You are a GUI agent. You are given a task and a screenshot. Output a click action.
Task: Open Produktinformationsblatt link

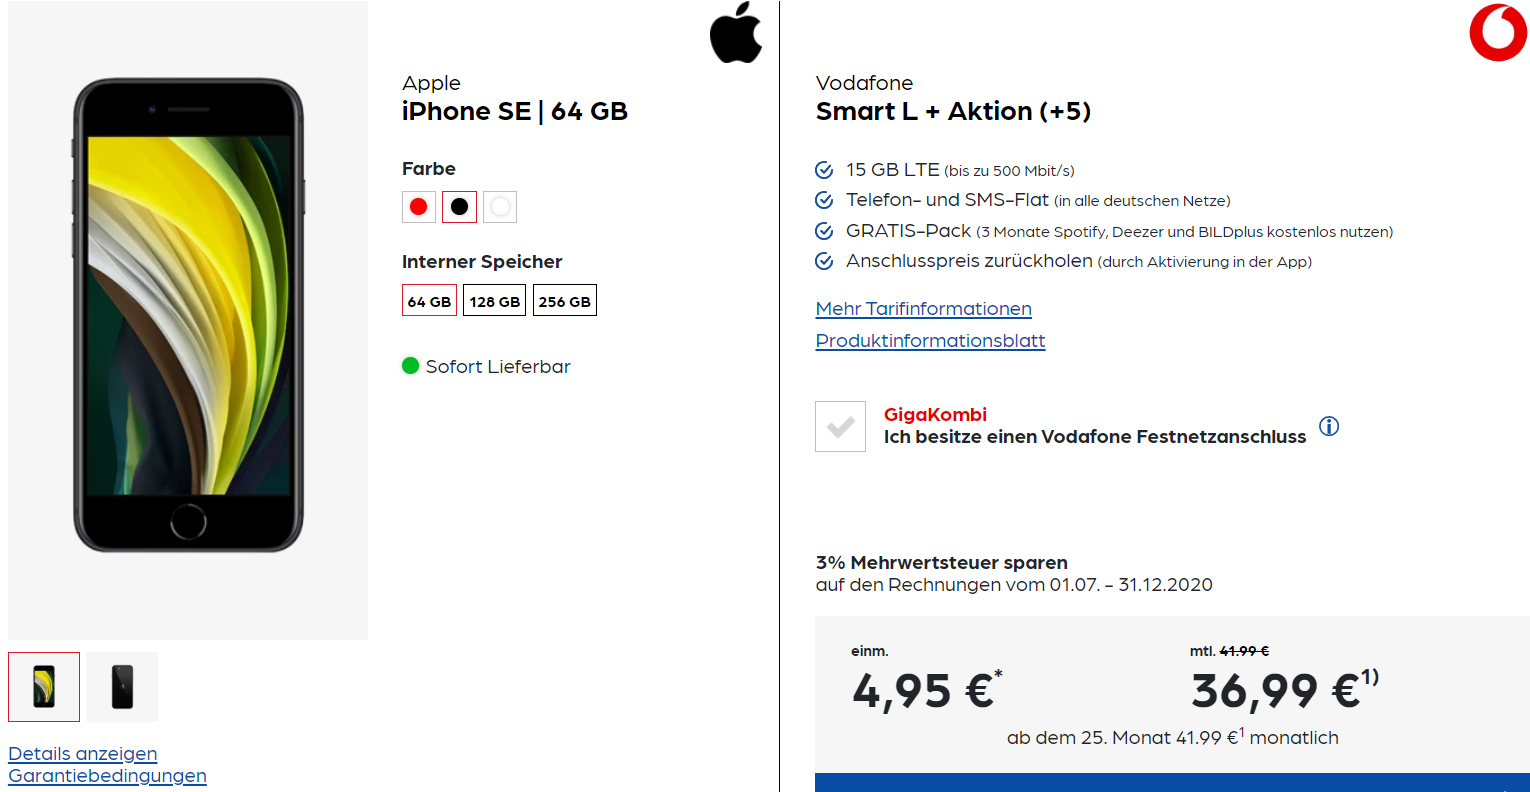[x=931, y=341]
